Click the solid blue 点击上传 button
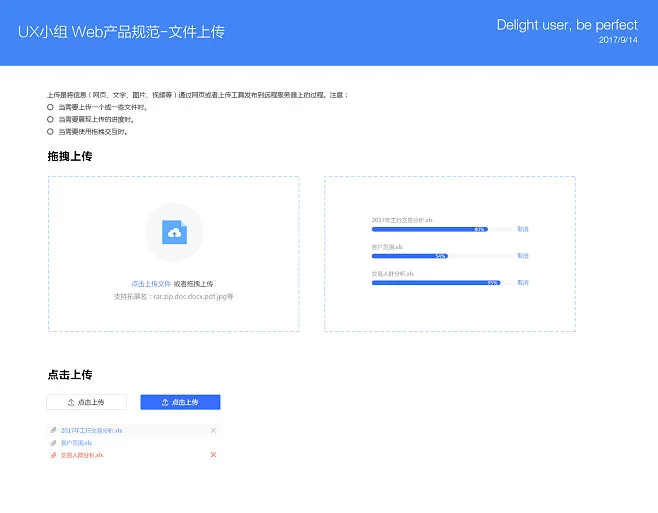The image size is (658, 513). click(180, 402)
